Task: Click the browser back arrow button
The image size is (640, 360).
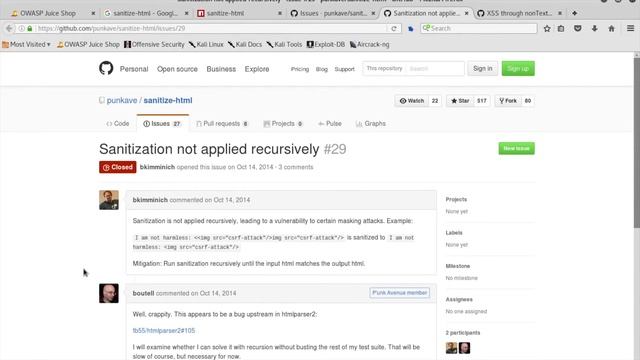Action: coord(9,28)
